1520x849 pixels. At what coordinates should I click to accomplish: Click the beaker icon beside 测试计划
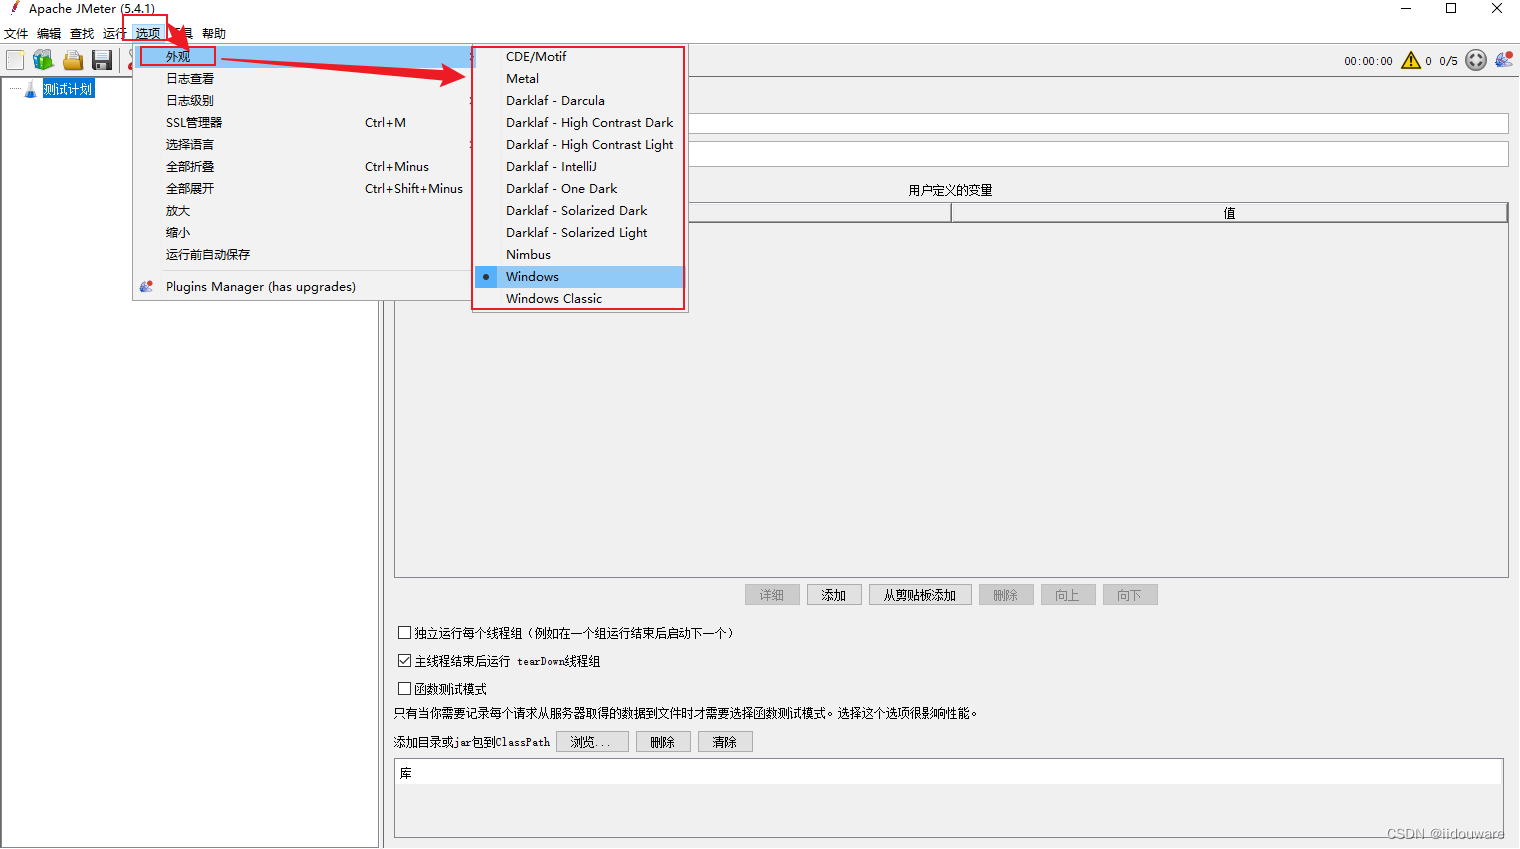click(x=30, y=89)
